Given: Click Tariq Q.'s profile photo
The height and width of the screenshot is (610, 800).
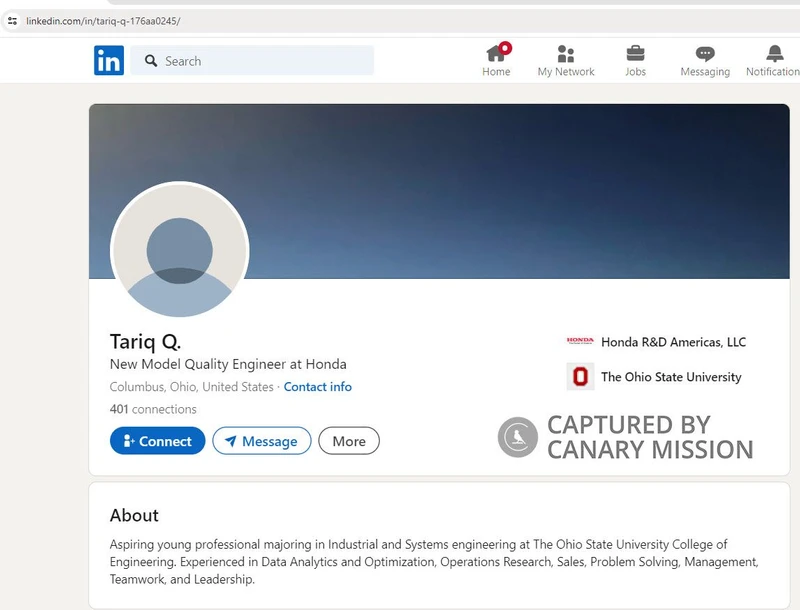Looking at the screenshot, I should [180, 251].
